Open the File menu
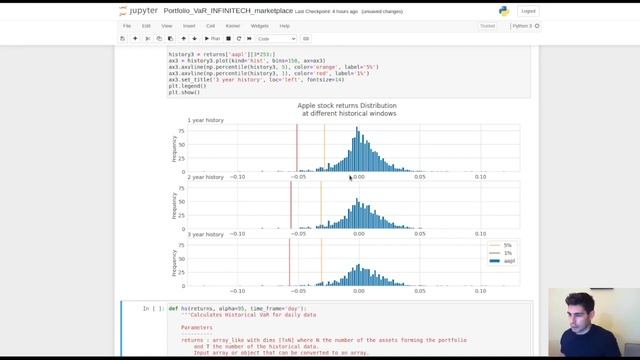640x360 pixels. coord(127,26)
